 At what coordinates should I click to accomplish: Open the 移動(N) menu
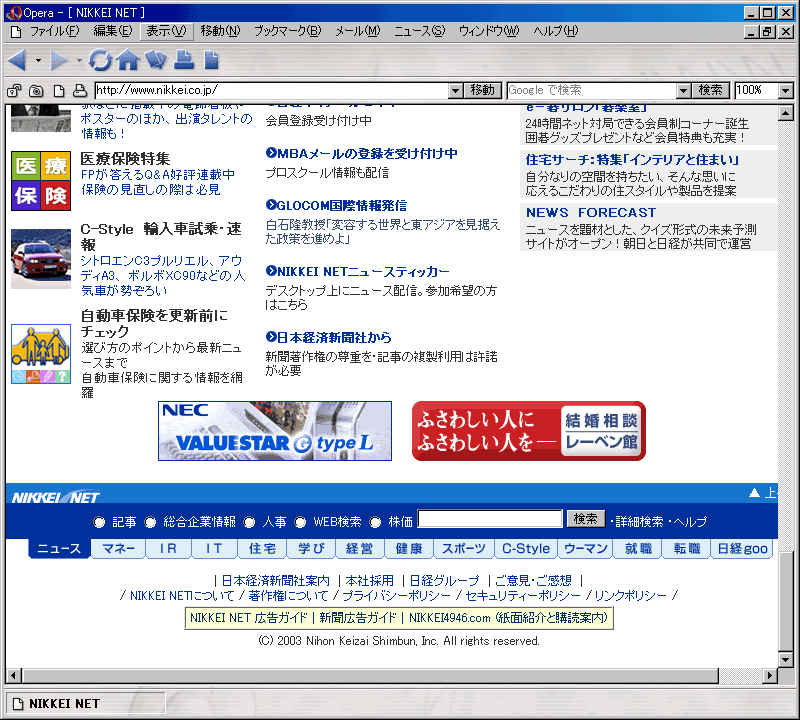click(x=220, y=31)
